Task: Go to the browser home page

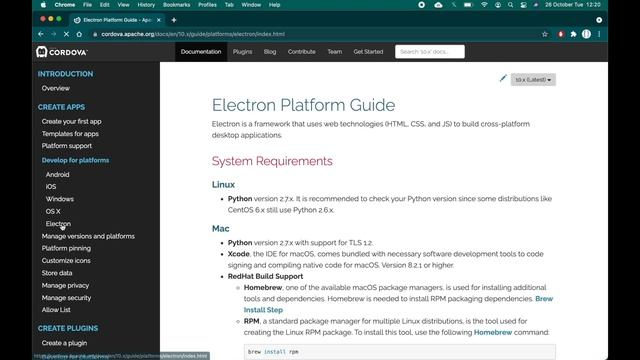Action: click(x=79, y=34)
